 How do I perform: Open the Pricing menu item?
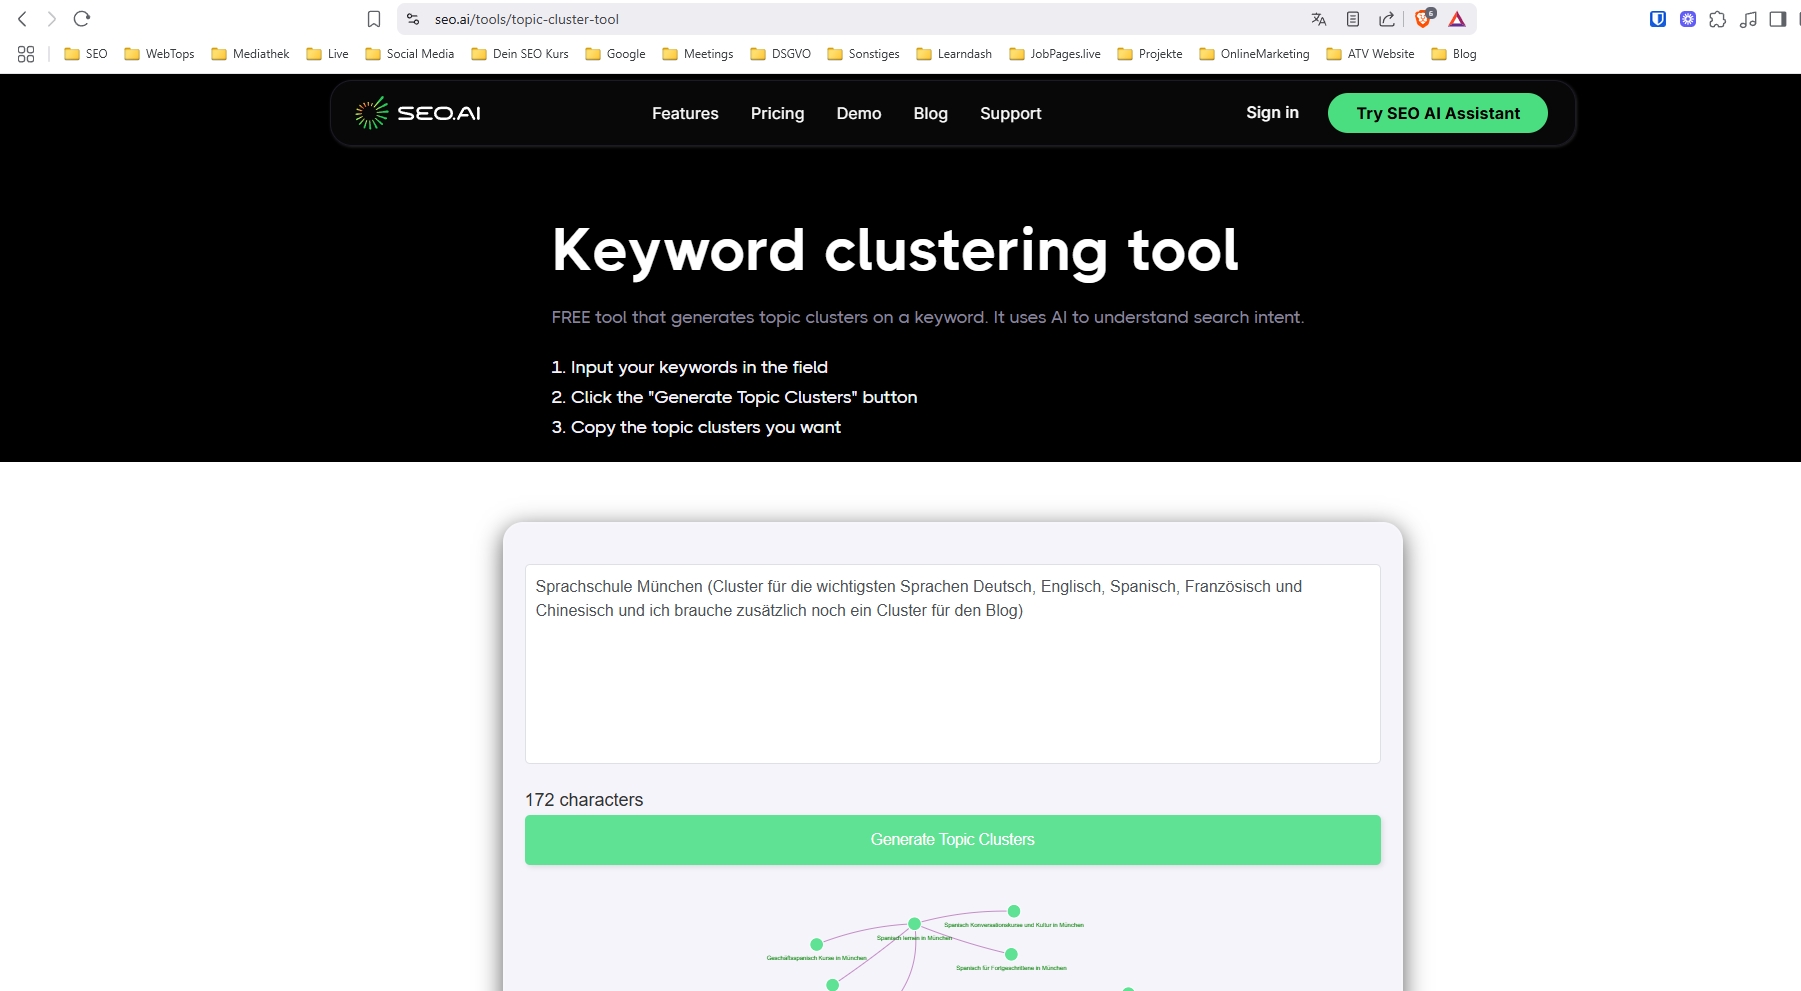click(x=777, y=114)
